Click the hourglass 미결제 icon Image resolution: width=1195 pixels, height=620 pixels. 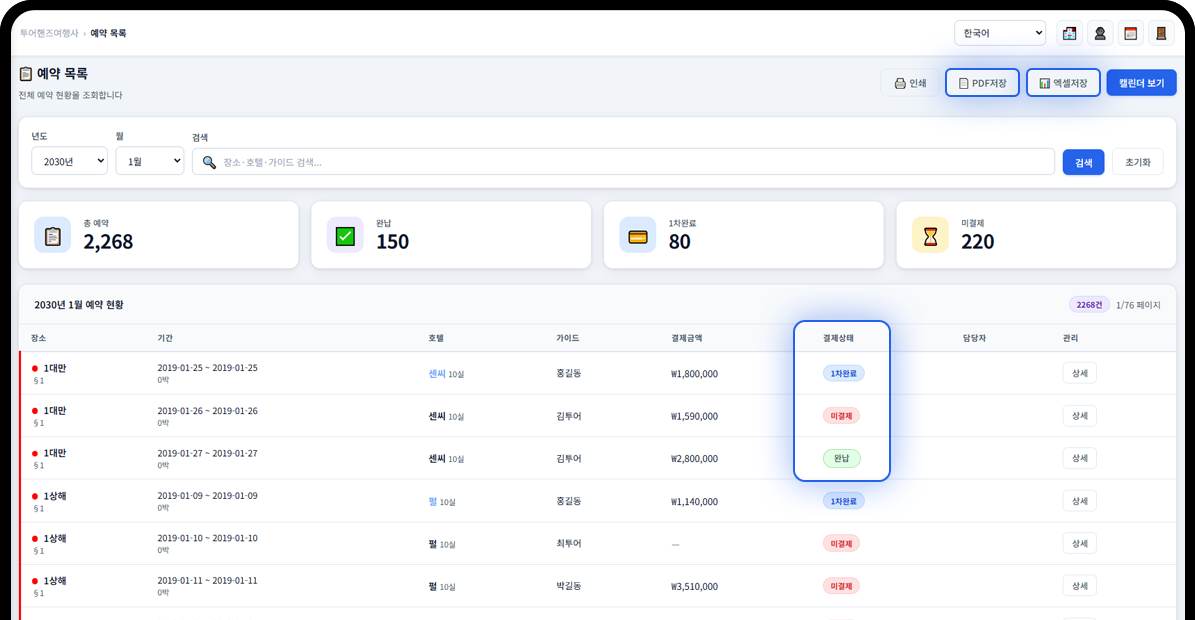[x=930, y=236]
